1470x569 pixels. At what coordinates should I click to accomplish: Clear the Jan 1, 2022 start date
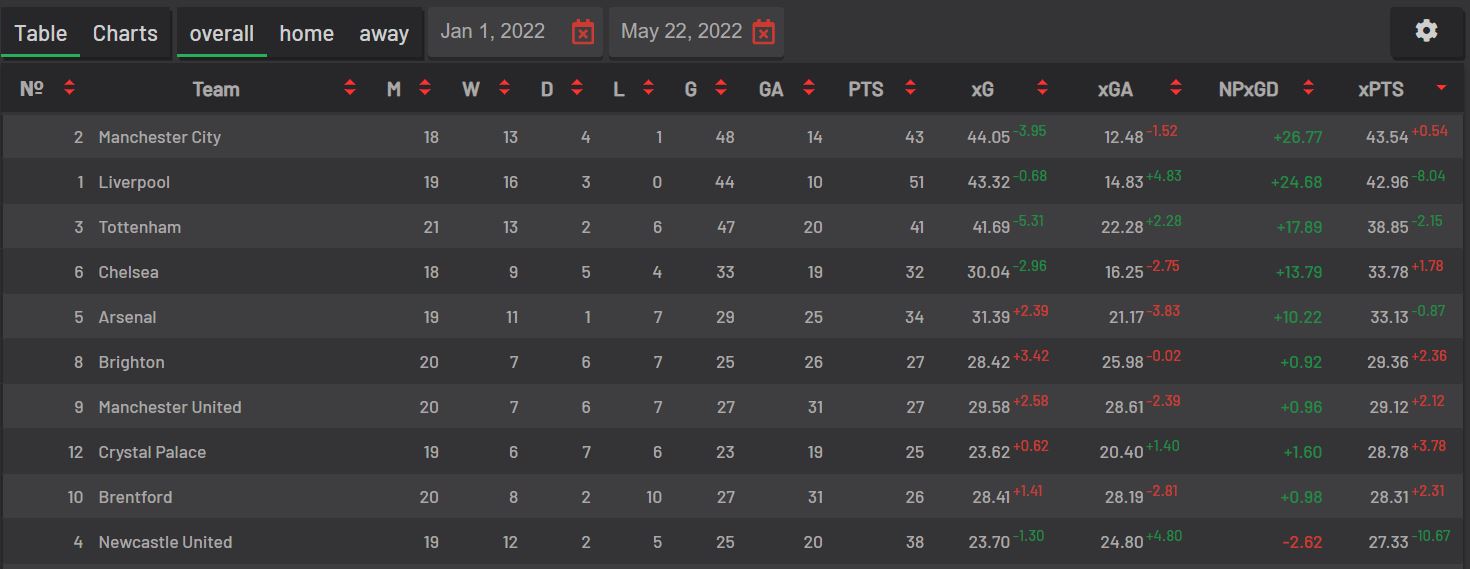pyautogui.click(x=583, y=32)
